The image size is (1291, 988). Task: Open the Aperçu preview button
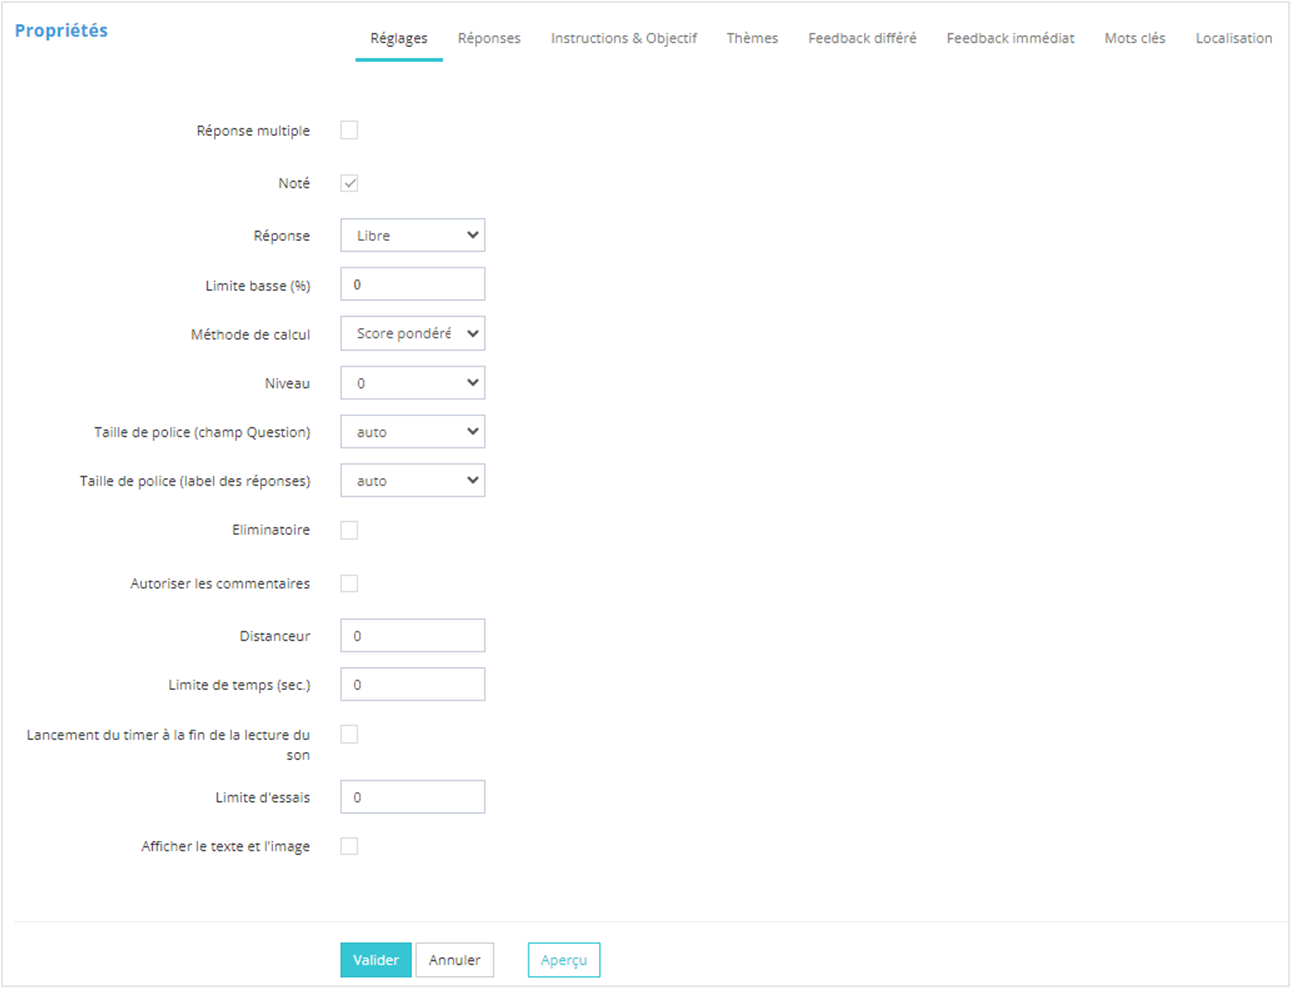[x=564, y=960]
